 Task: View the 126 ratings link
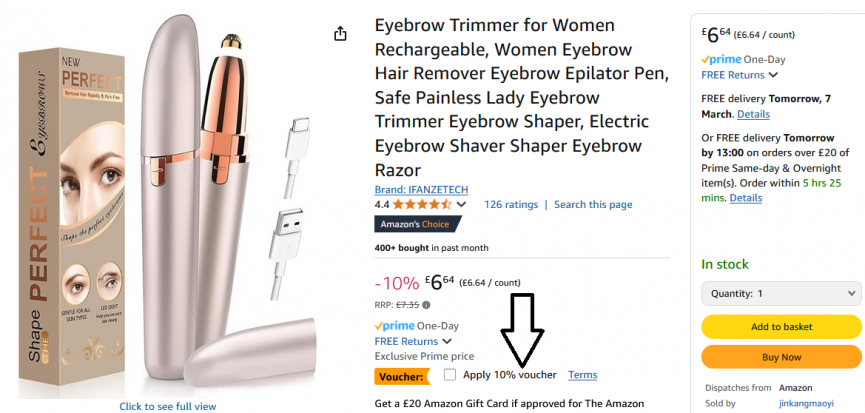[511, 204]
